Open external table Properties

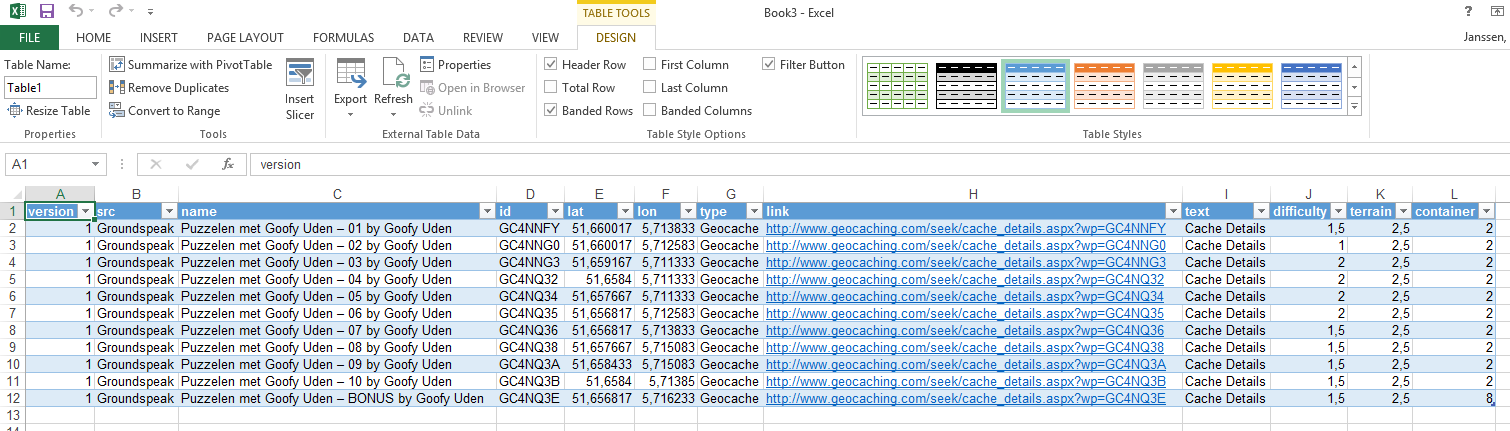455,64
